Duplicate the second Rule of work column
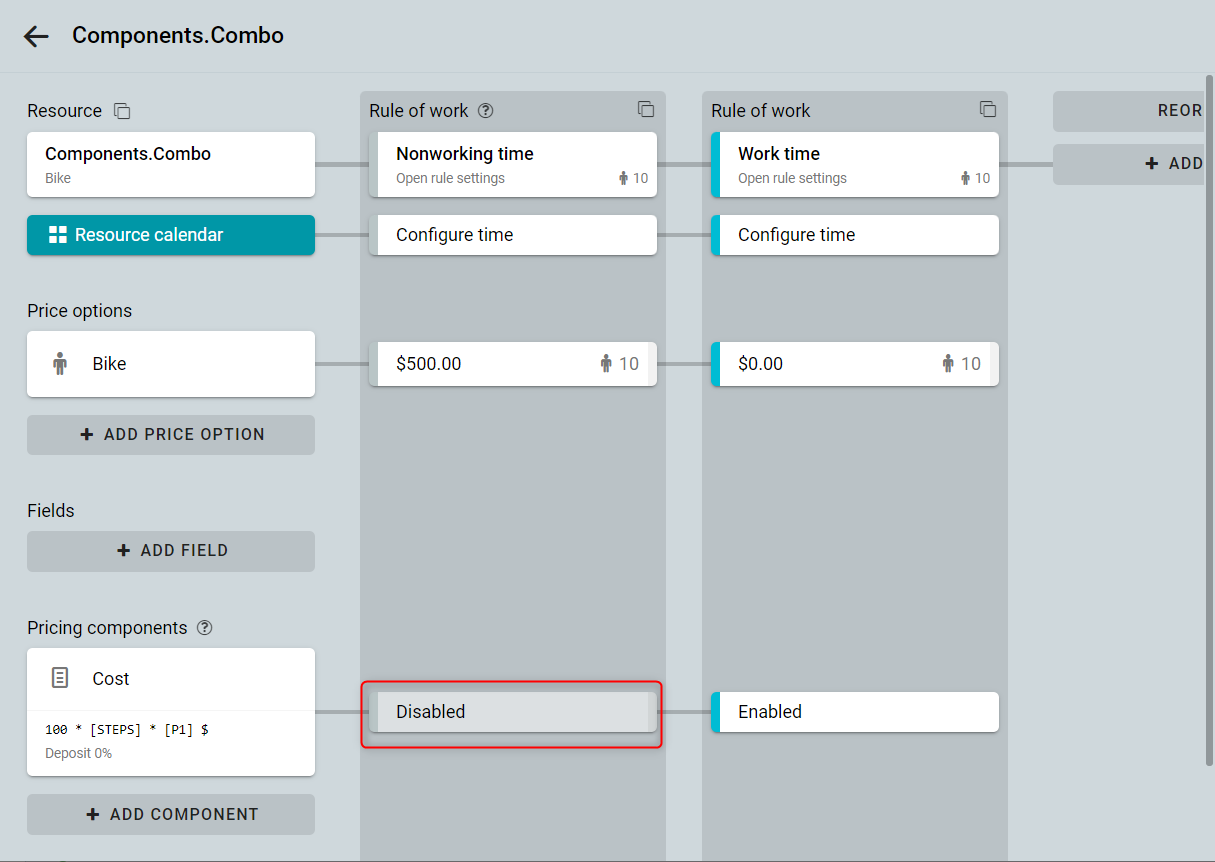 click(988, 109)
